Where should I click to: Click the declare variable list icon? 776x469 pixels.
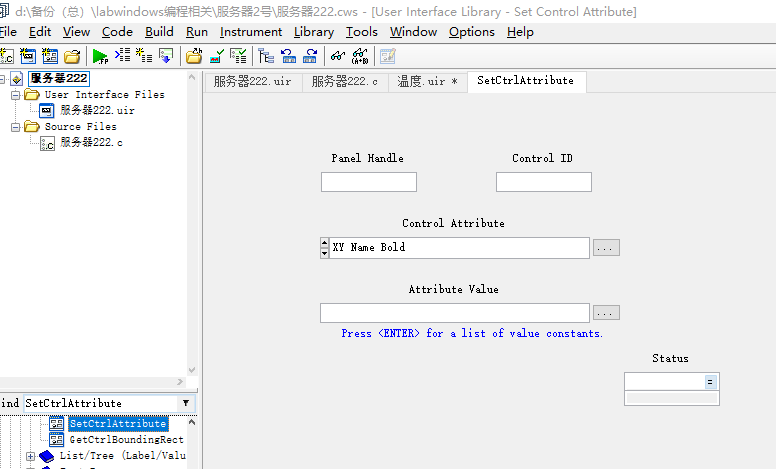[x=144, y=55]
